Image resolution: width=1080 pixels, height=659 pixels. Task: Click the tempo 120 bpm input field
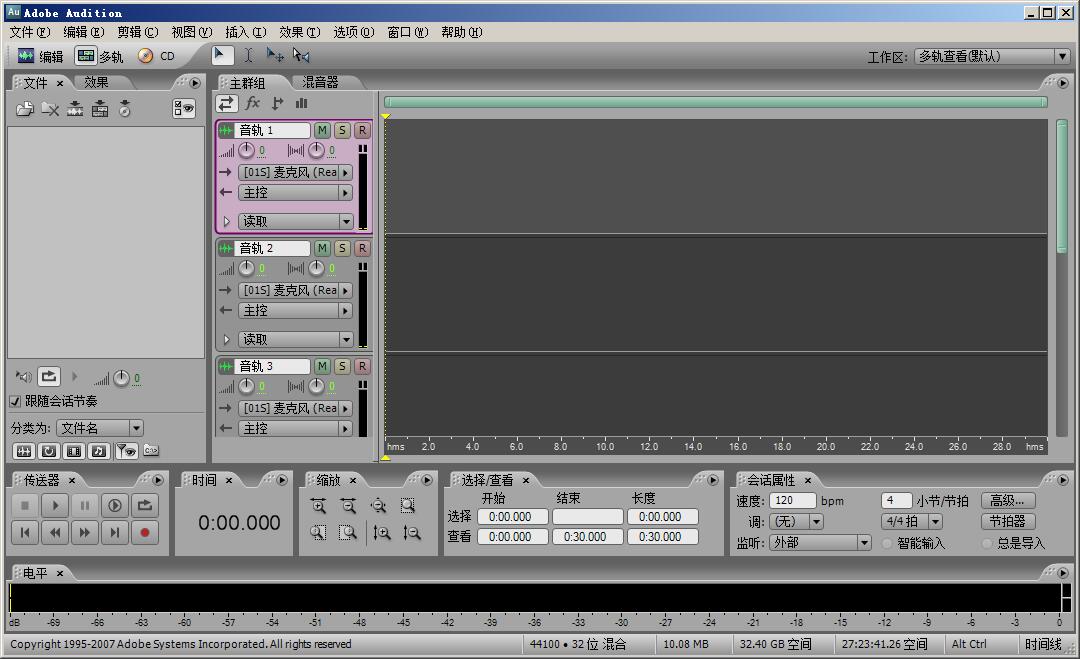pos(792,501)
